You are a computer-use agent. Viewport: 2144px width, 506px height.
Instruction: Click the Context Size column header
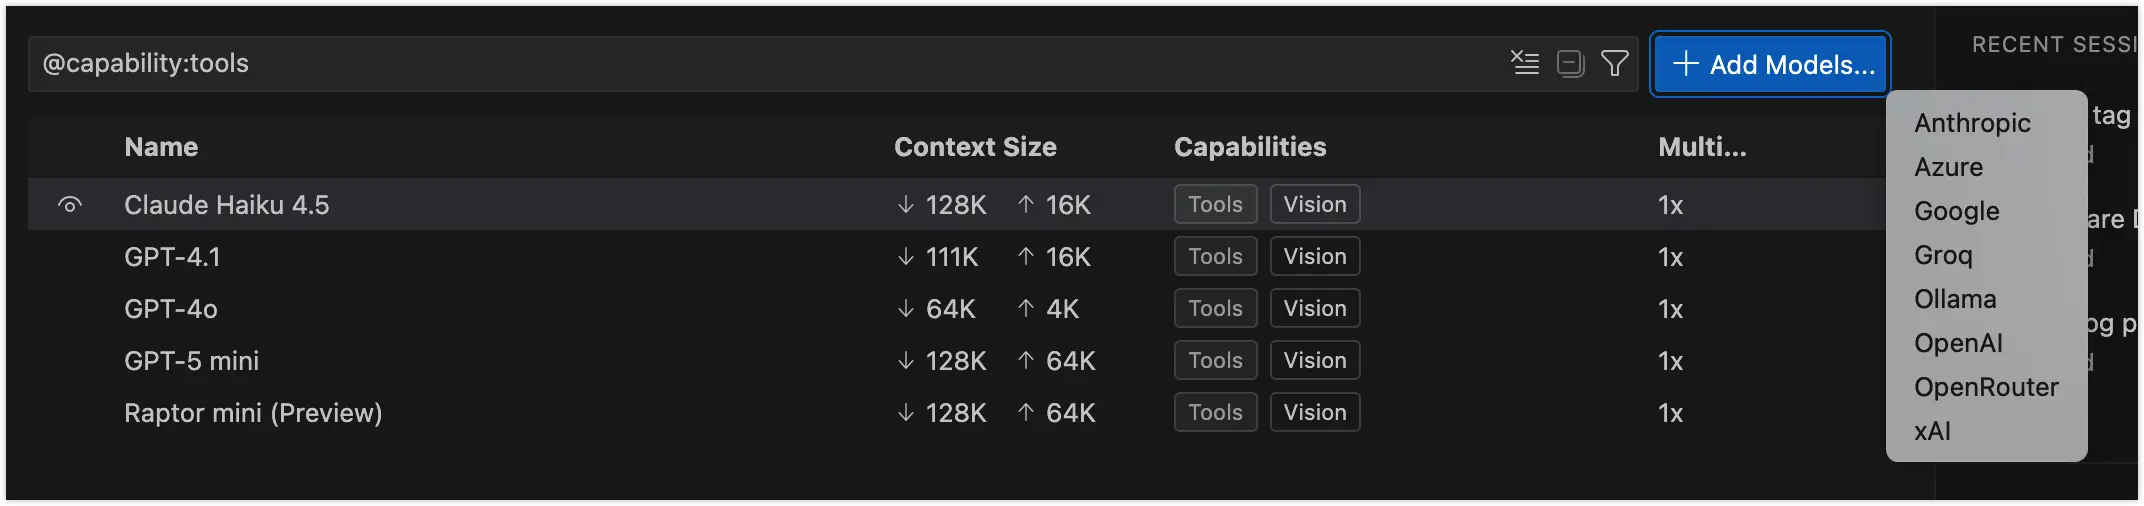coord(975,147)
